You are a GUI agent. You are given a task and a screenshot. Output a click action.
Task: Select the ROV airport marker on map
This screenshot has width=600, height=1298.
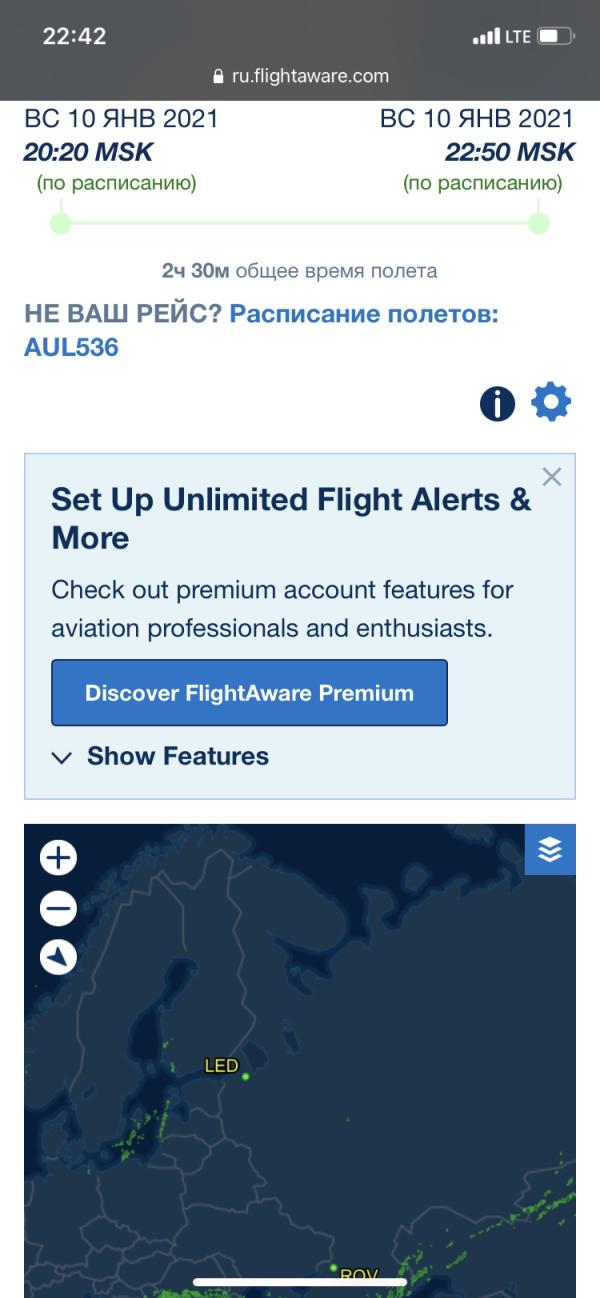coord(333,1268)
